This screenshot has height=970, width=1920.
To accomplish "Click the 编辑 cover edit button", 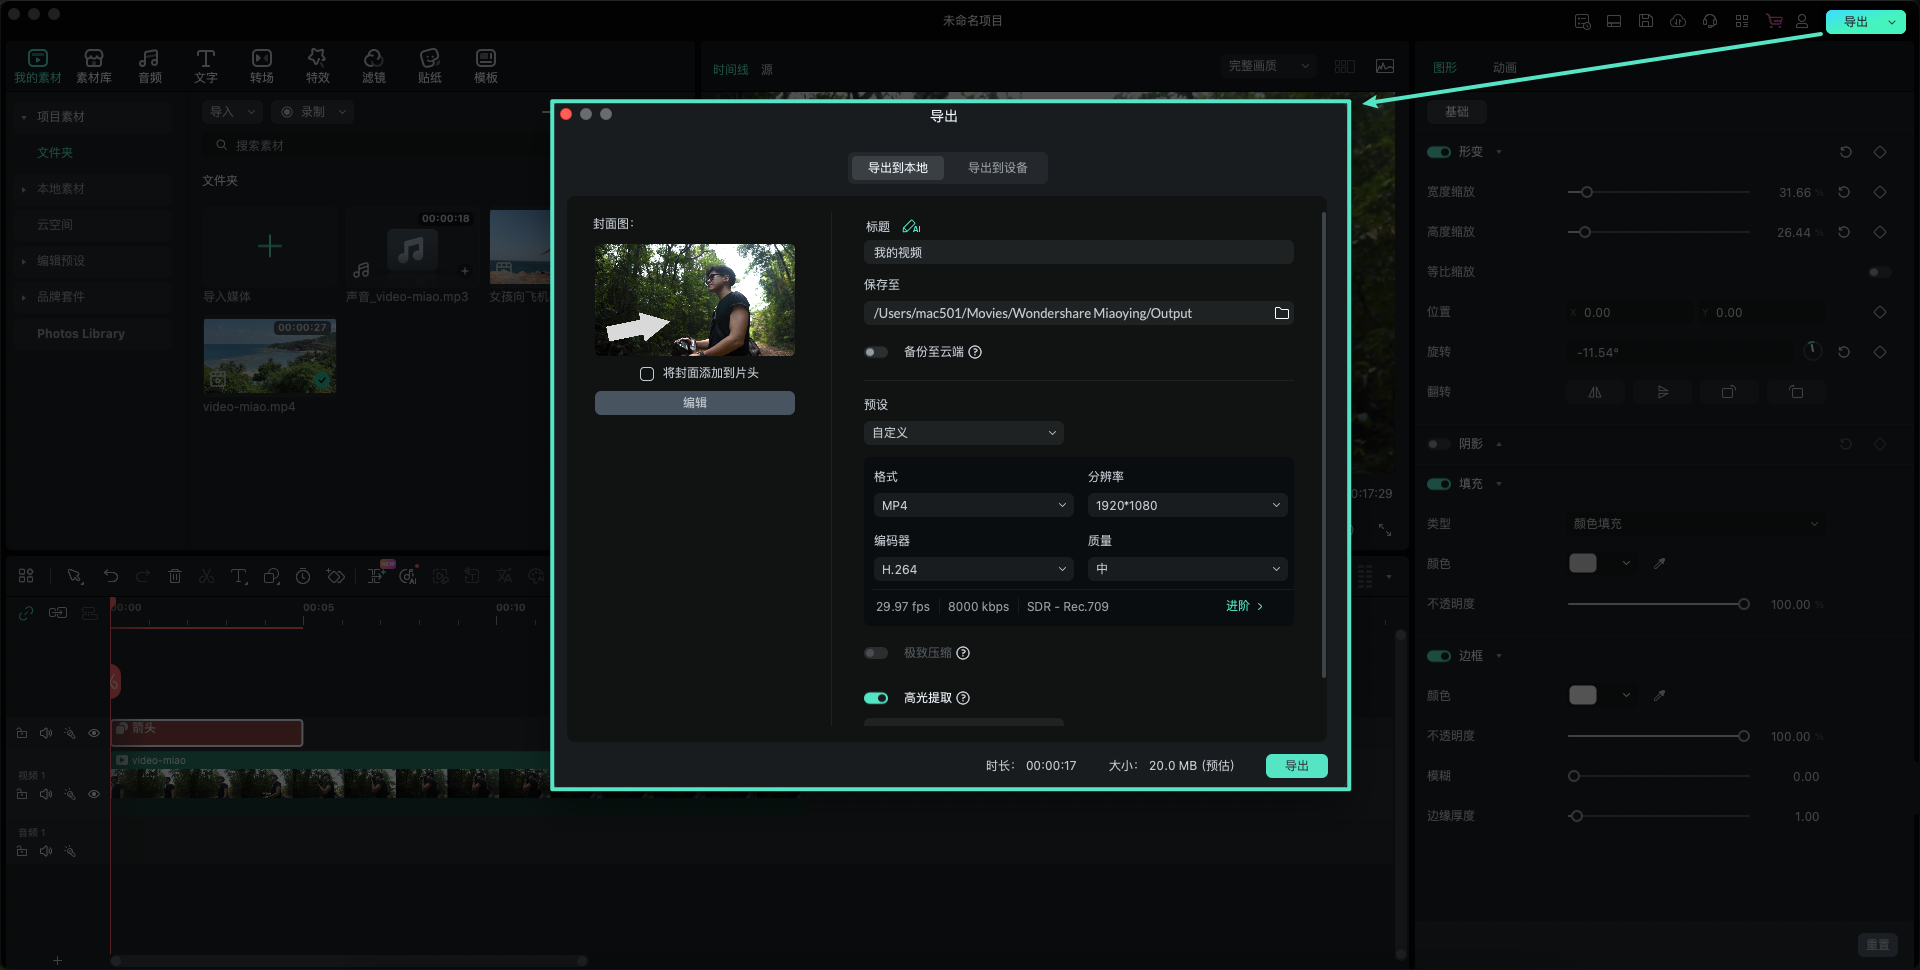I will [694, 403].
